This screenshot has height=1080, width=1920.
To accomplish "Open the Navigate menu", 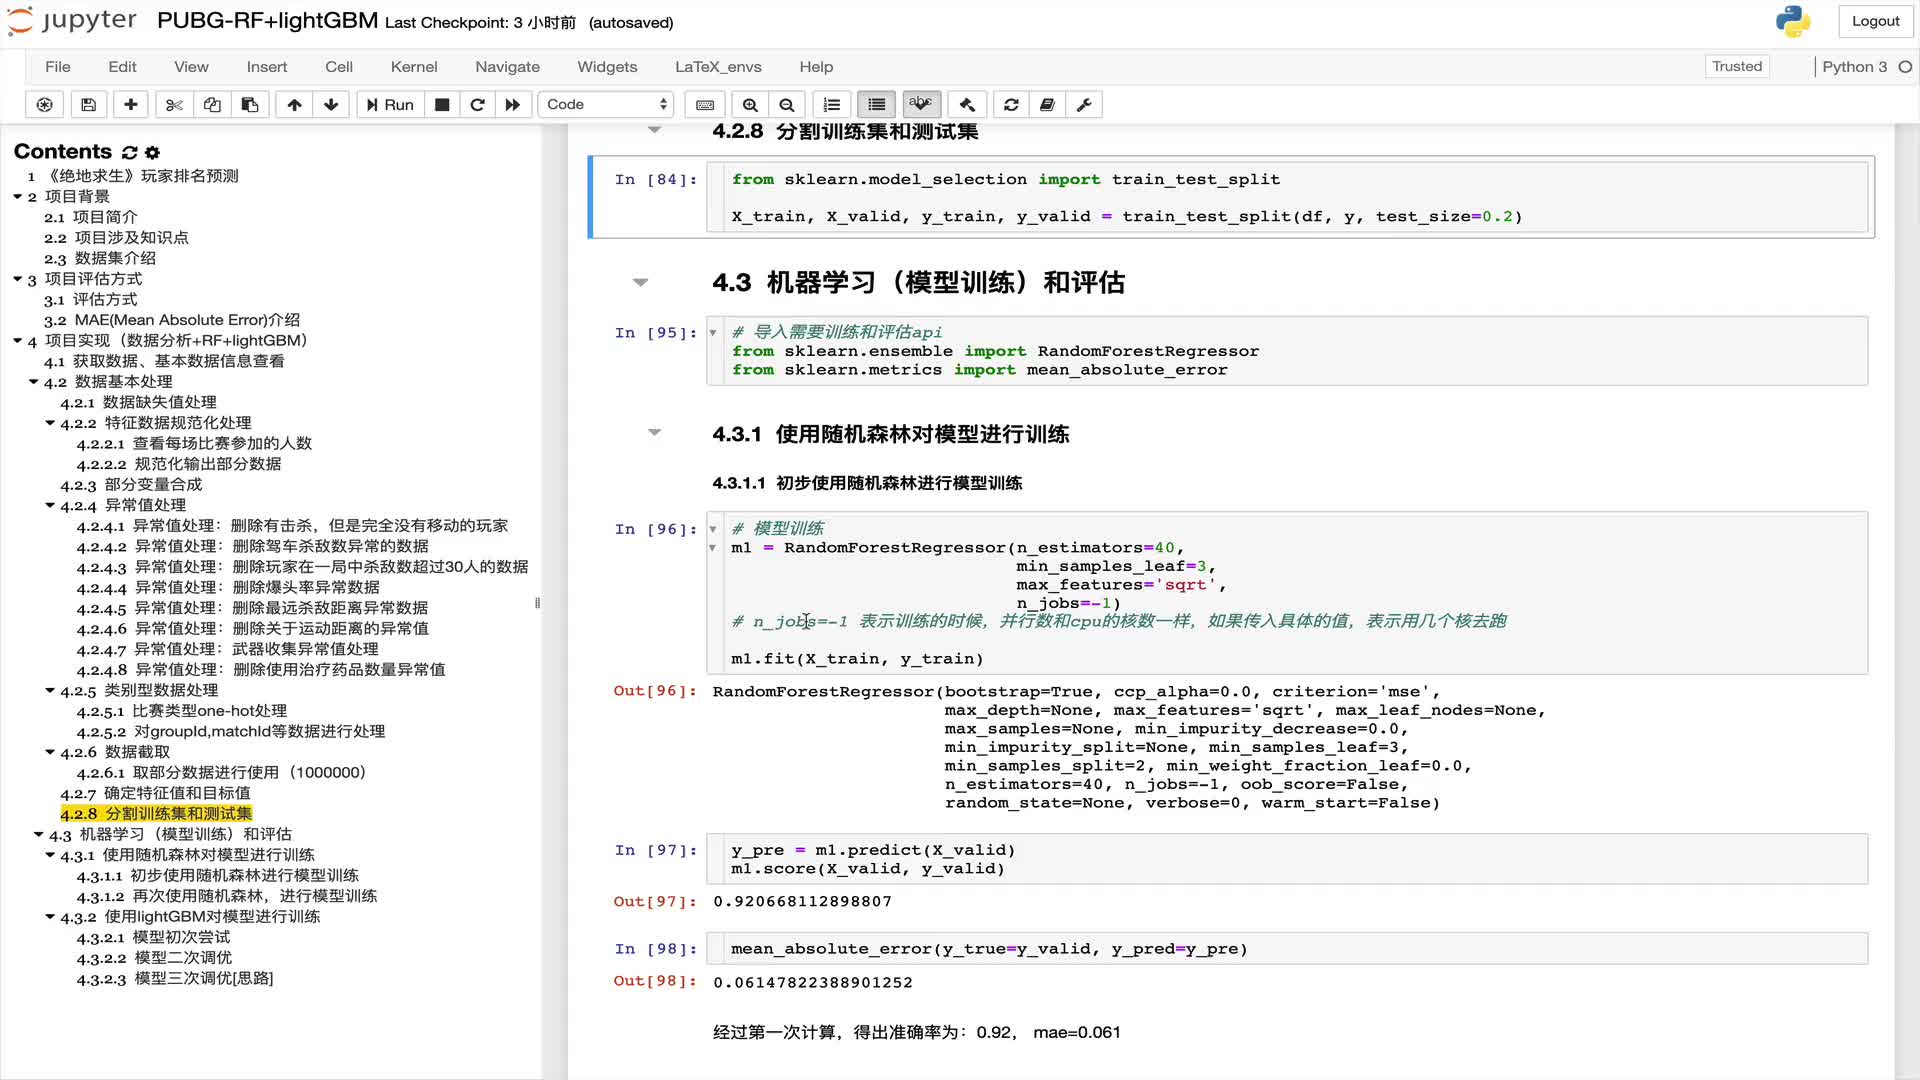I will tap(507, 67).
